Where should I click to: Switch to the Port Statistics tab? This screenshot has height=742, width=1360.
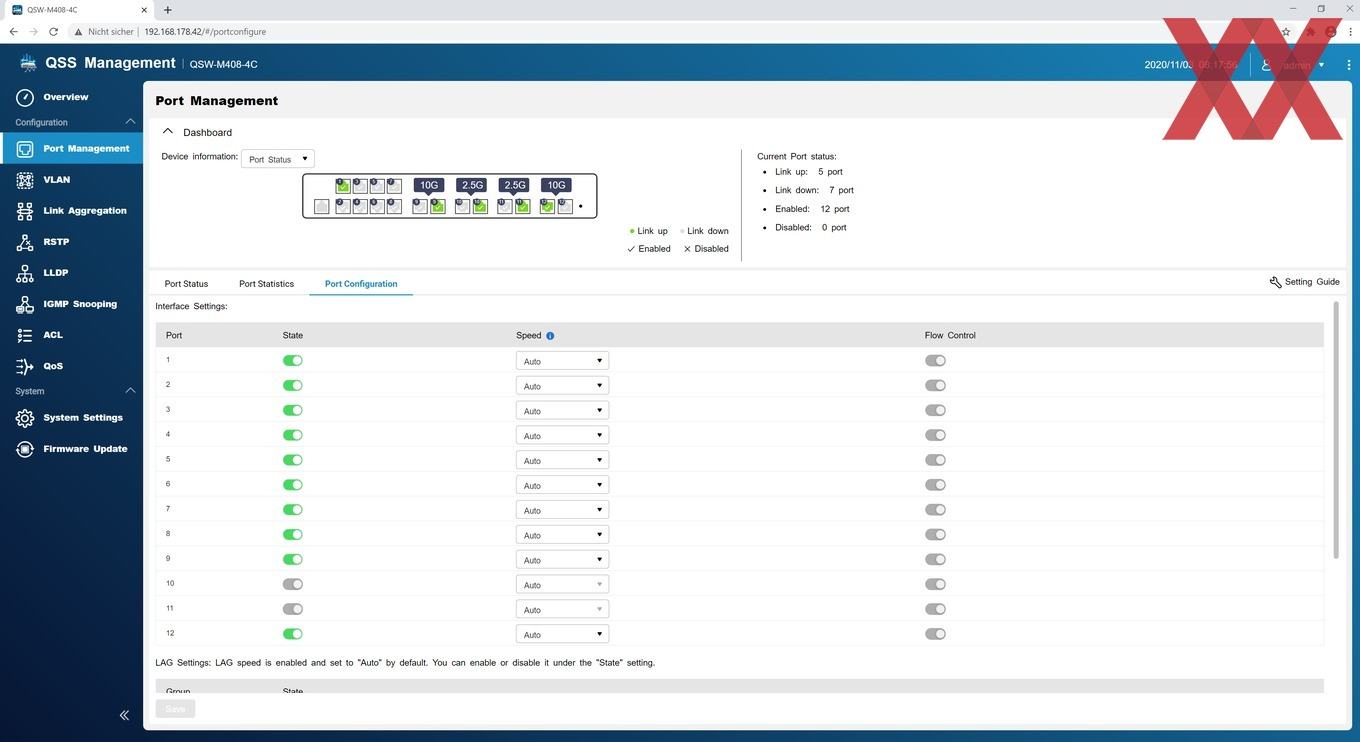[x=266, y=284]
